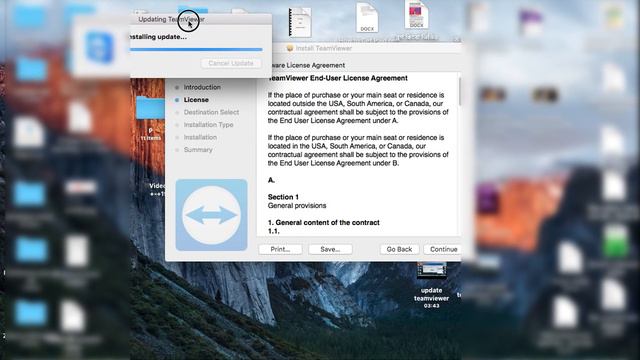Select the spiral-bound document icon on desktop
Viewport: 640px width, 360px height.
click(300, 22)
